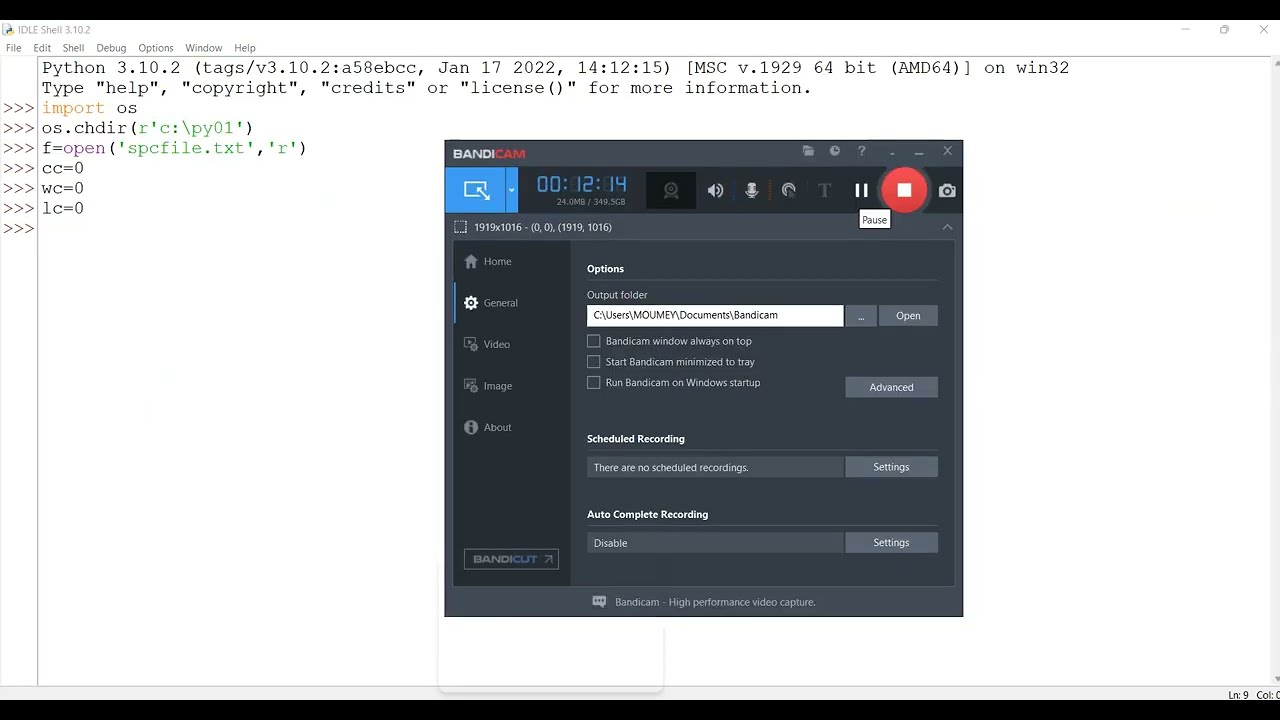Image resolution: width=1280 pixels, height=720 pixels.
Task: Click 'Ln: 9' status bar entry
Action: [1238, 695]
